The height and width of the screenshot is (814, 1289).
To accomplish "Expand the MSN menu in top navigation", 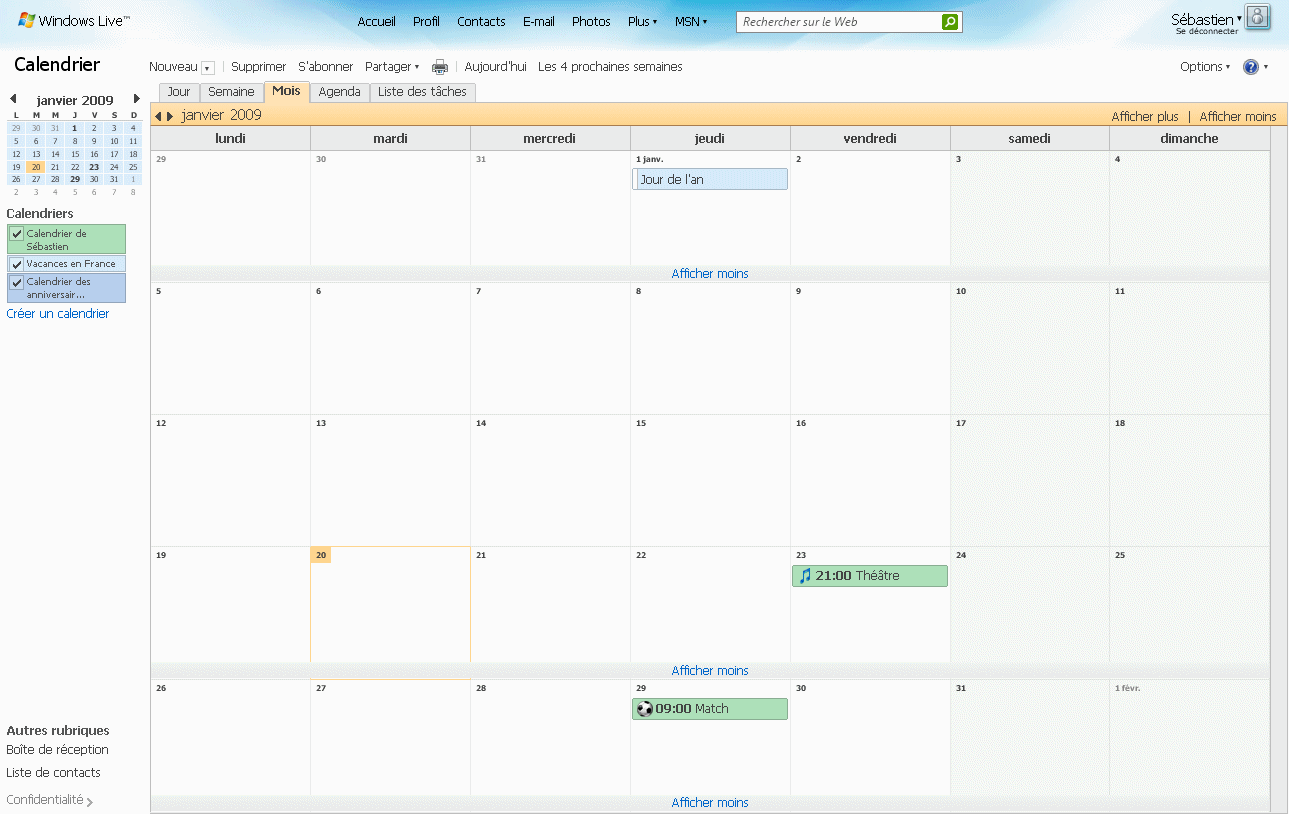I will pos(691,21).
